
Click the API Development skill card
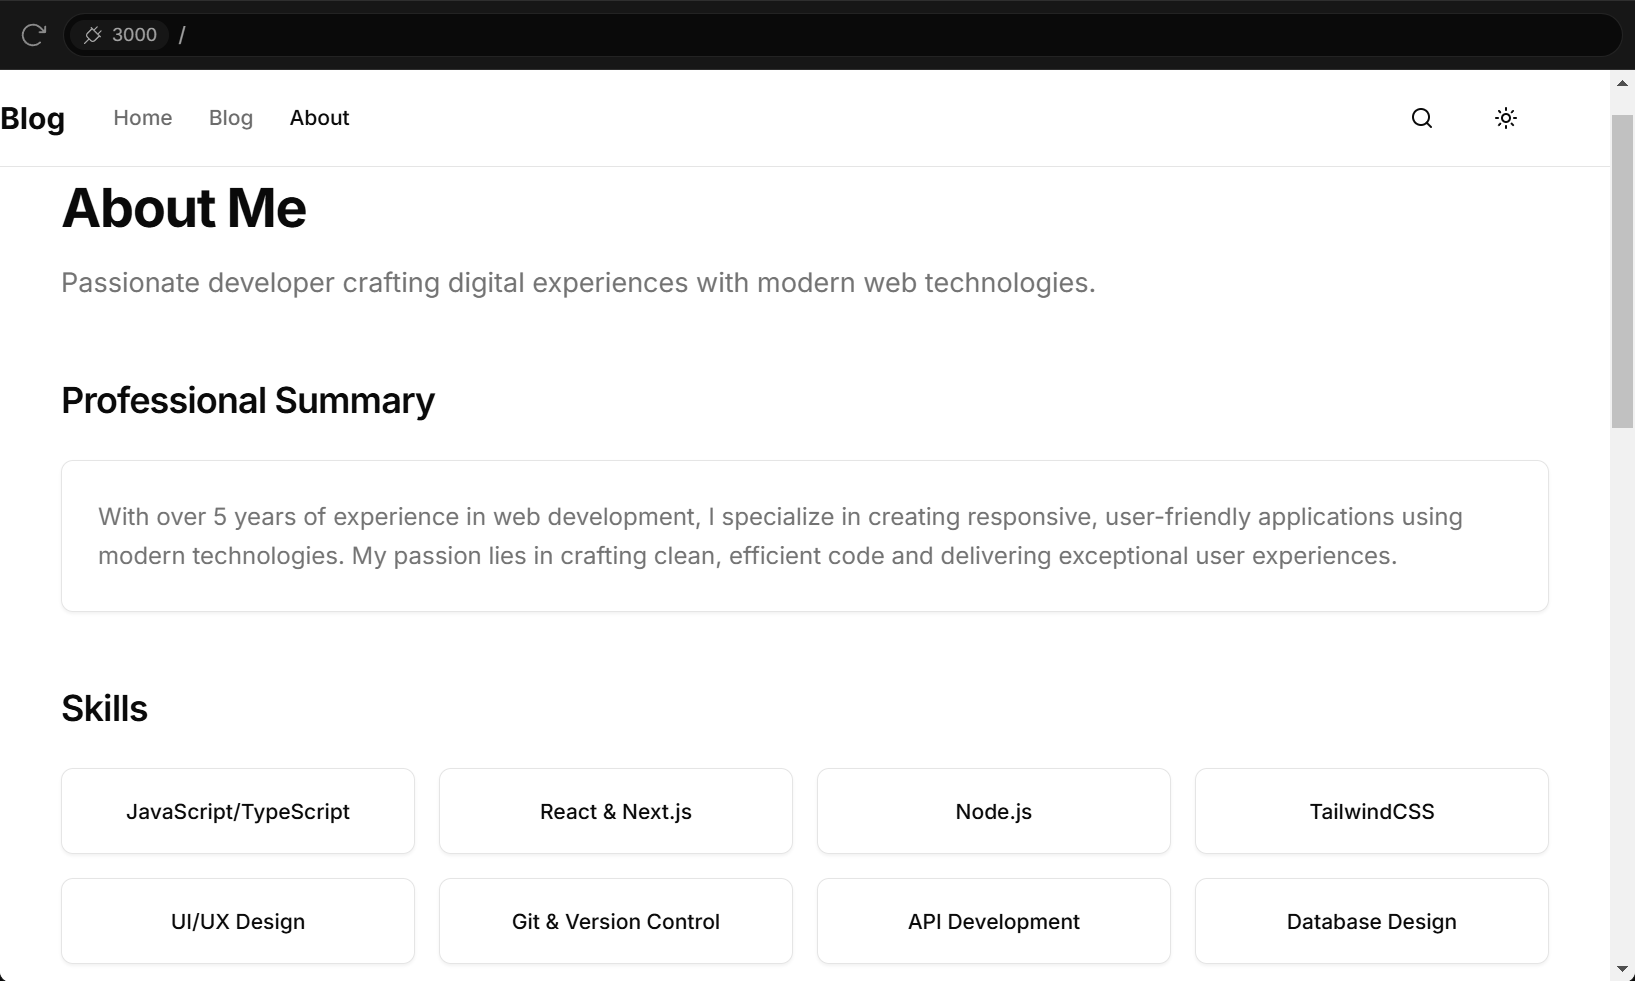coord(994,921)
